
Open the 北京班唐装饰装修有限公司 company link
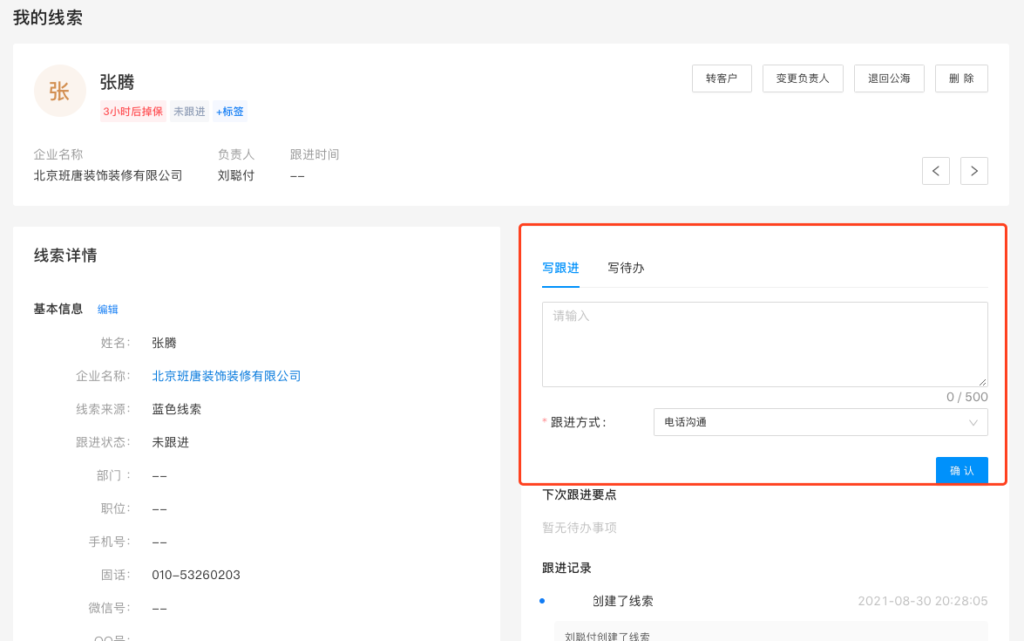point(226,376)
